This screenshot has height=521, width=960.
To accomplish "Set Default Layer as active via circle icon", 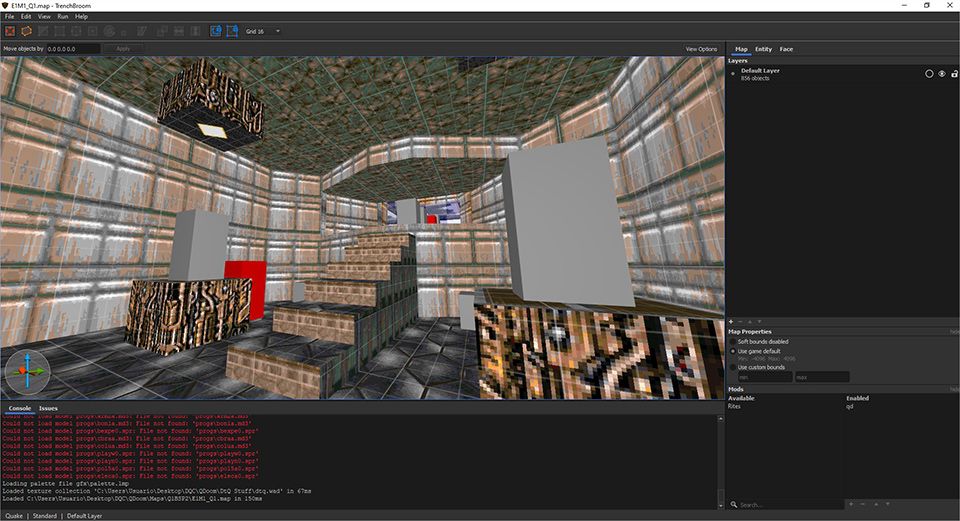I will coord(928,73).
